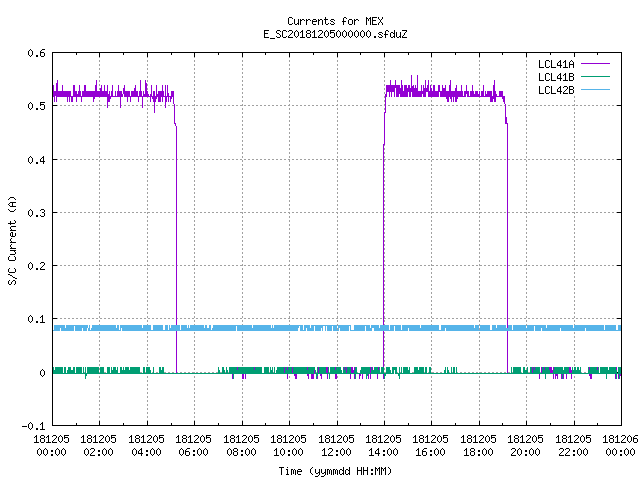Click the purple LCL41A legend line sample
The width and height of the screenshot is (640, 480).
595,64
